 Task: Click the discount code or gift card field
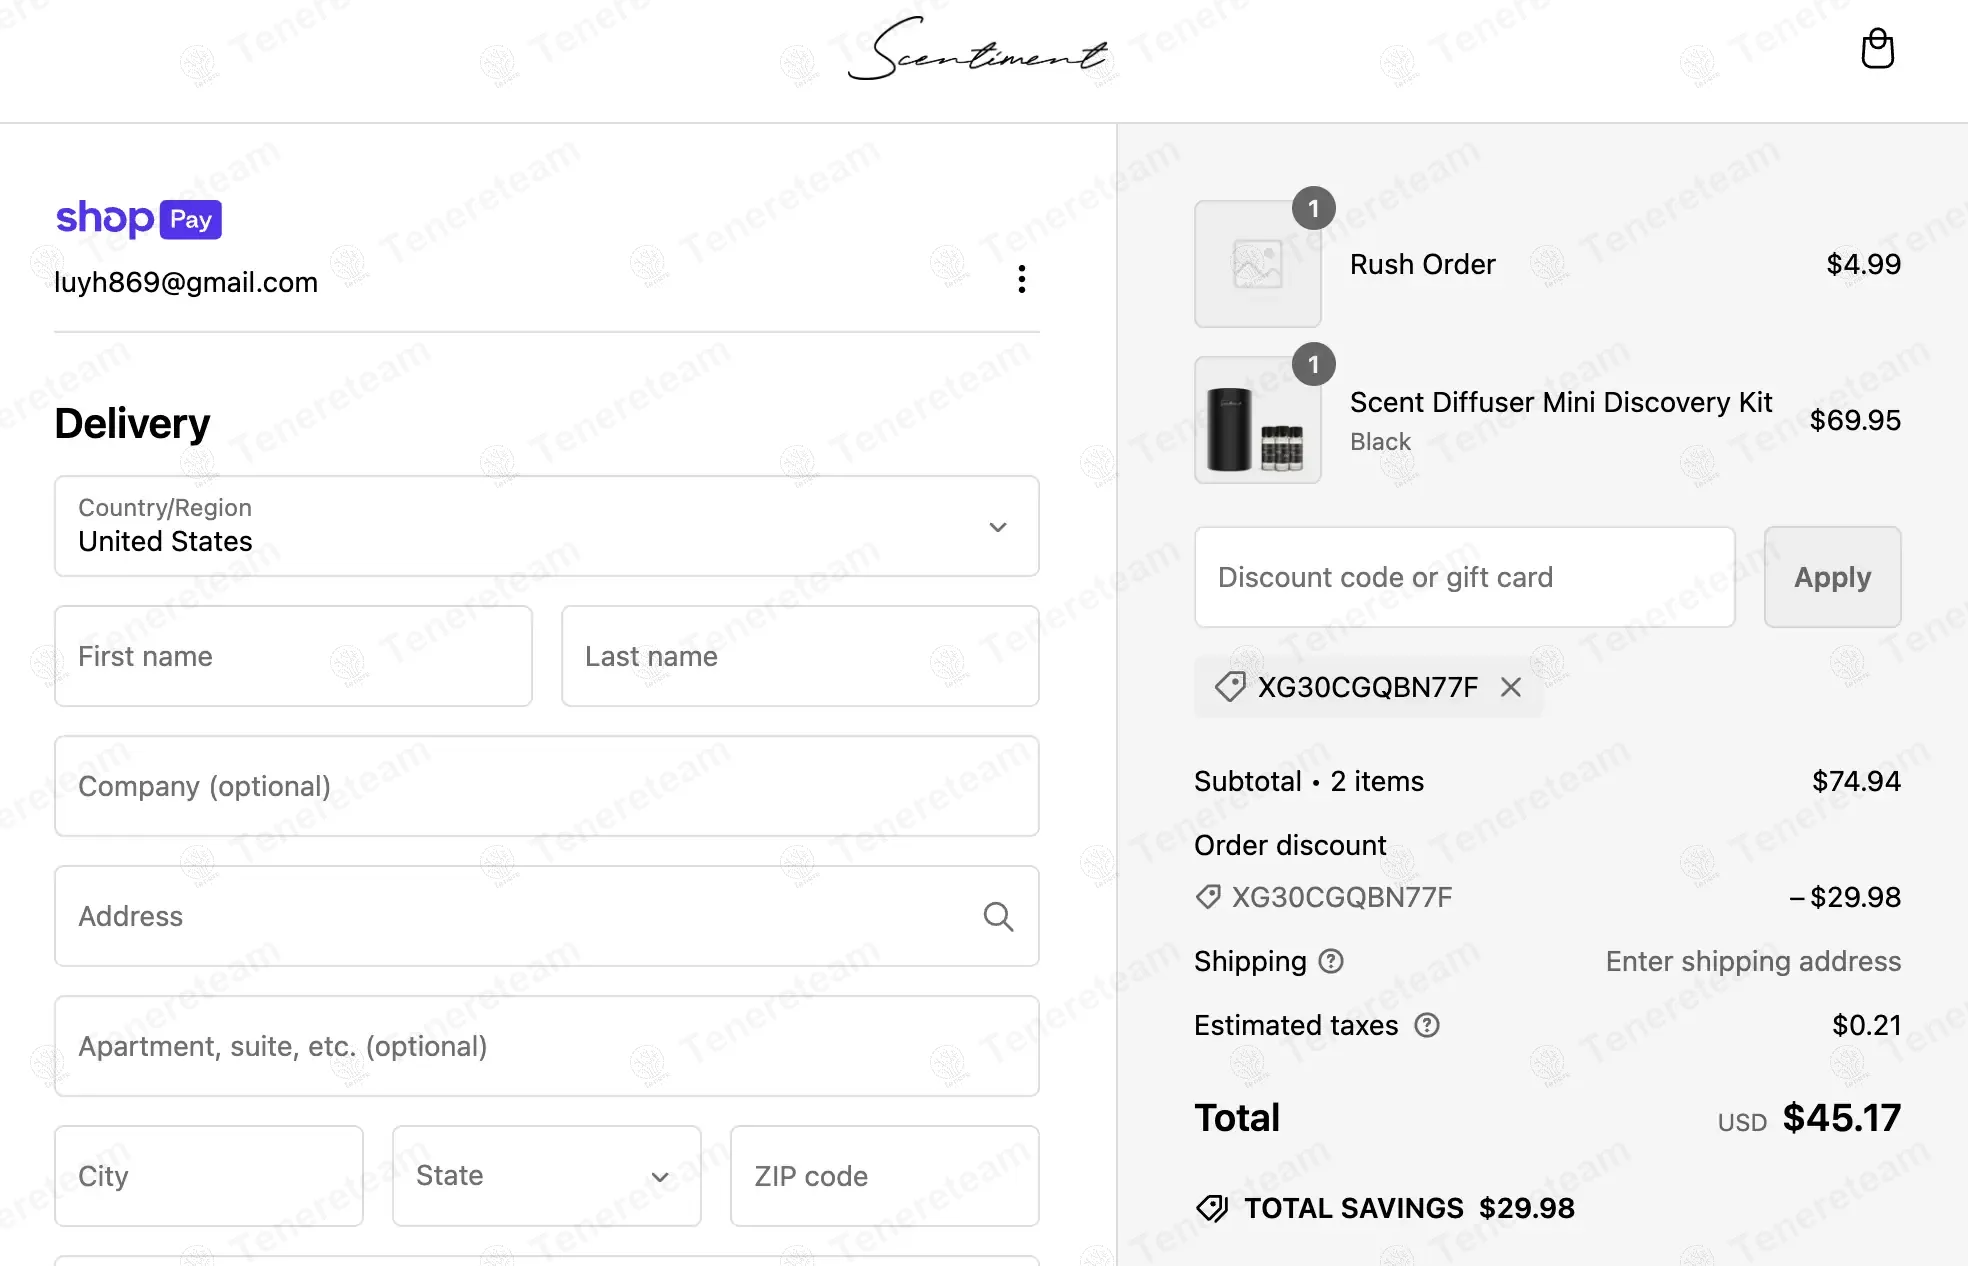1464,577
